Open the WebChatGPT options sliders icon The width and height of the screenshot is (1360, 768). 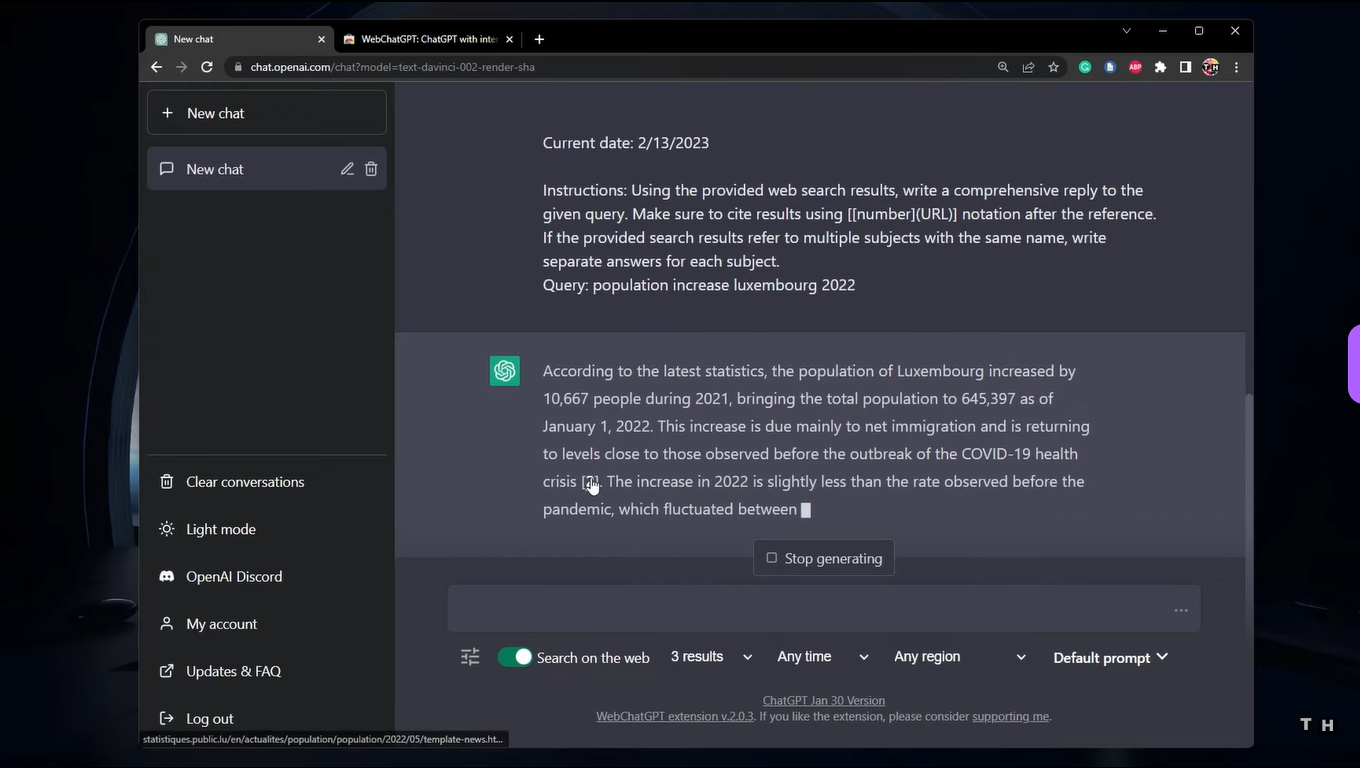(470, 657)
